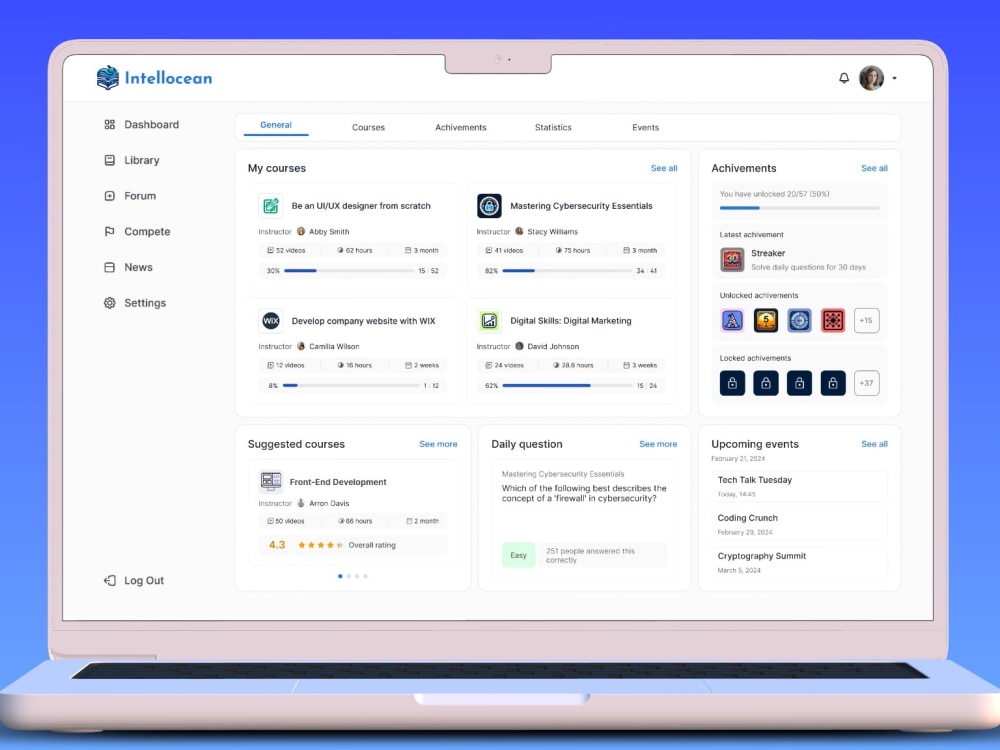Screen dimensions: 1000x750
Task: Click the UI/UX designer course icon
Action: tap(271, 206)
